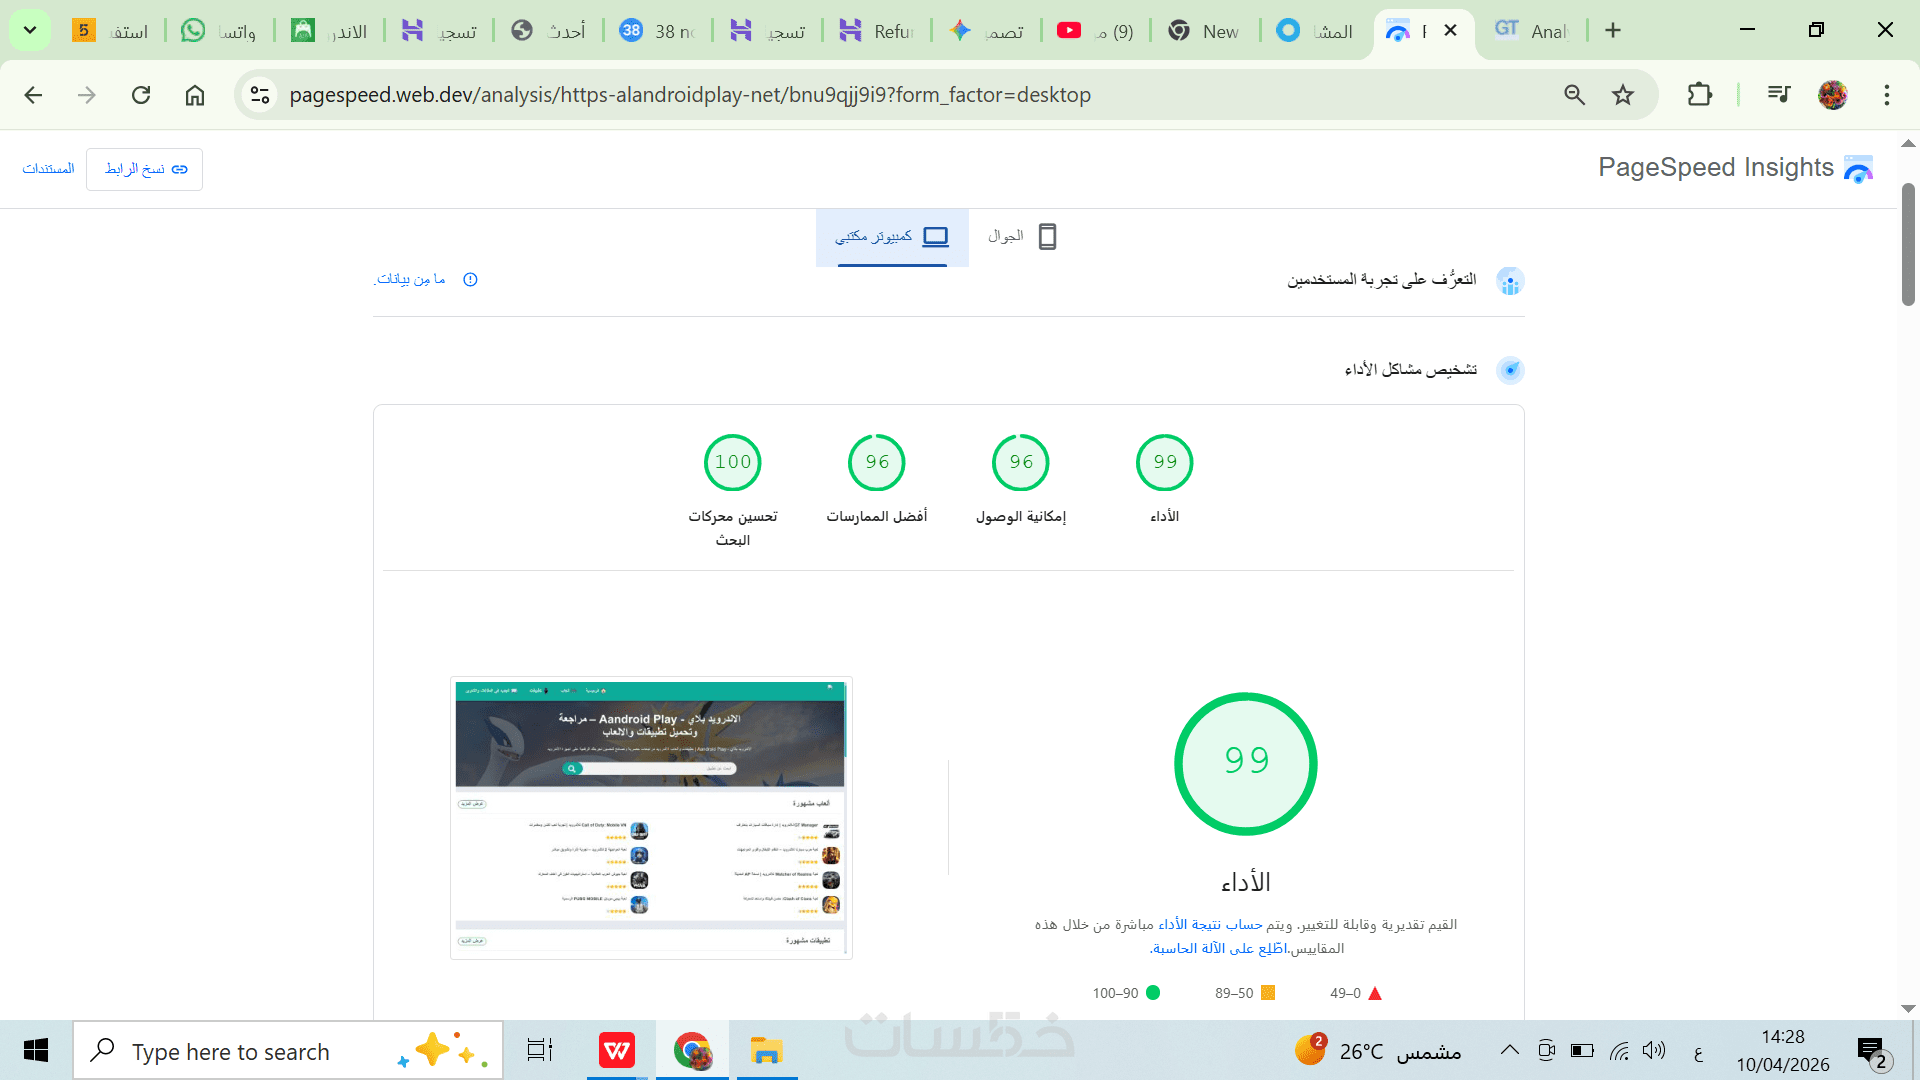Image resolution: width=1920 pixels, height=1080 pixels.
Task: Click the site information icon in address bar
Action: 260,95
